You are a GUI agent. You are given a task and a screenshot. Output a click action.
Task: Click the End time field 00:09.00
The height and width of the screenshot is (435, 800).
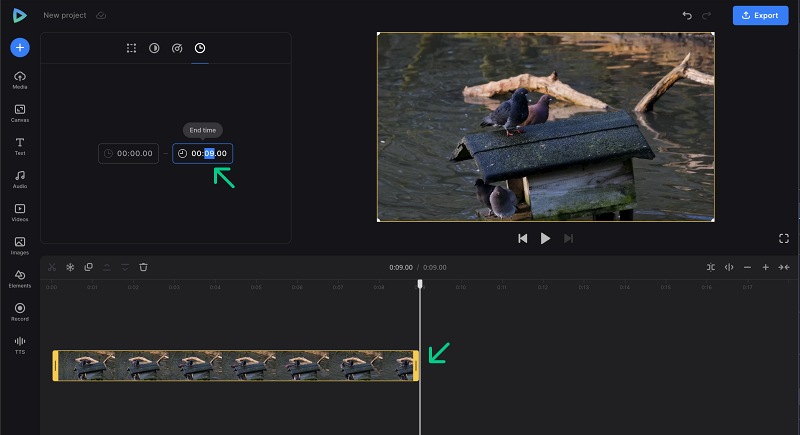pyautogui.click(x=203, y=153)
